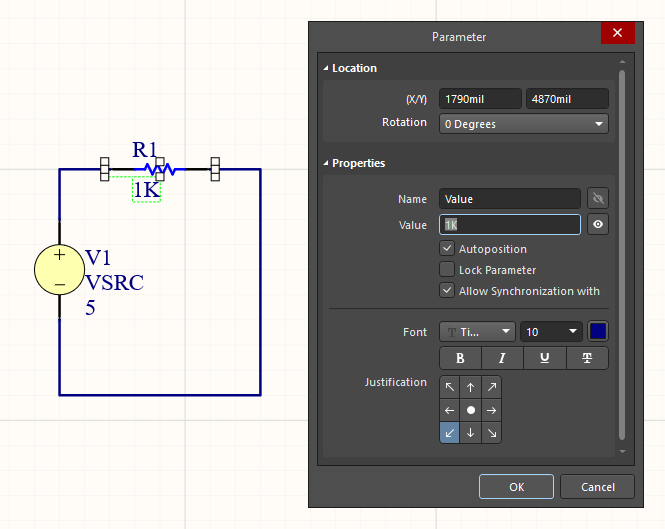Screen dimensions: 665x529
Task: Collapse the Location section
Action: tap(326, 68)
